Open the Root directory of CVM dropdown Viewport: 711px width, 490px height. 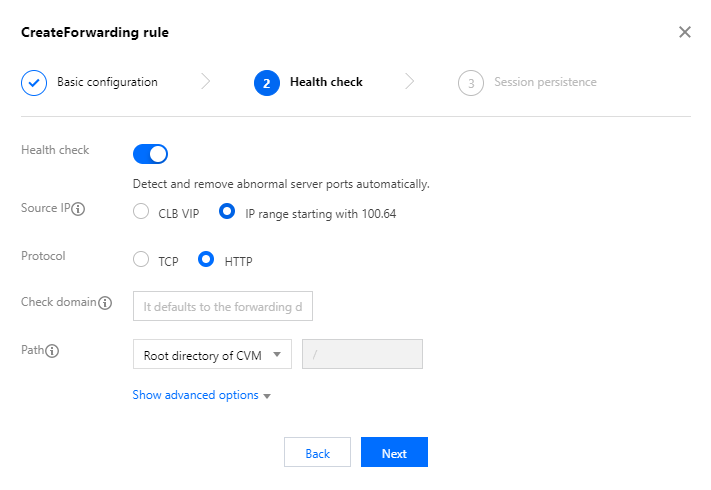coord(212,355)
